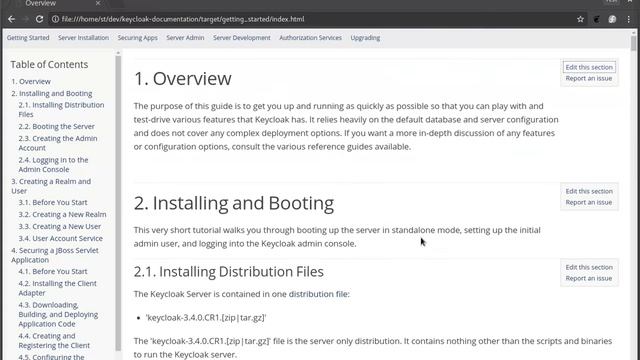This screenshot has width=640, height=360.
Task: Report an issue for Installing and Booting
Action: [x=589, y=202]
